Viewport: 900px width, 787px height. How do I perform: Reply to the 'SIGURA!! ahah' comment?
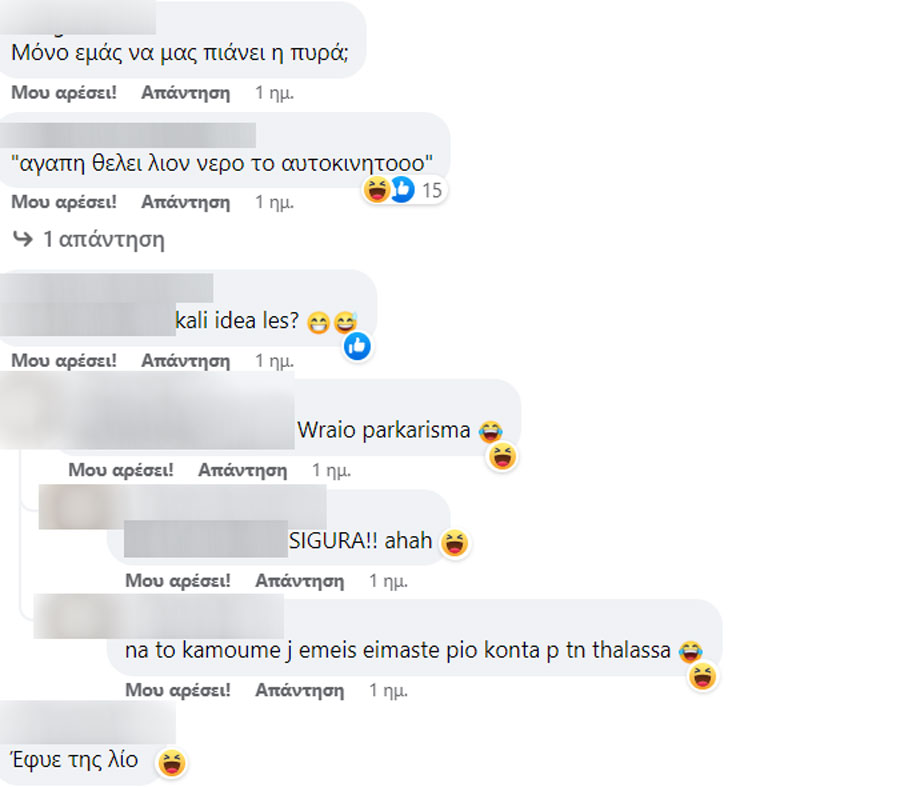300,581
